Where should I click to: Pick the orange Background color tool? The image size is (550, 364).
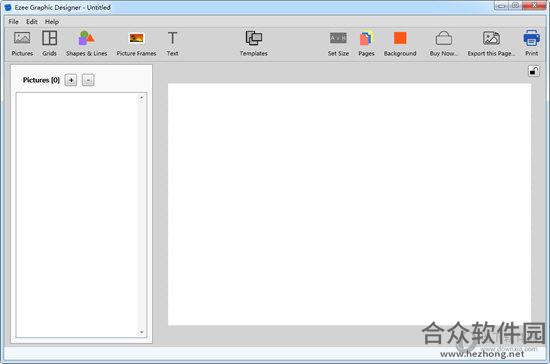coord(400,43)
